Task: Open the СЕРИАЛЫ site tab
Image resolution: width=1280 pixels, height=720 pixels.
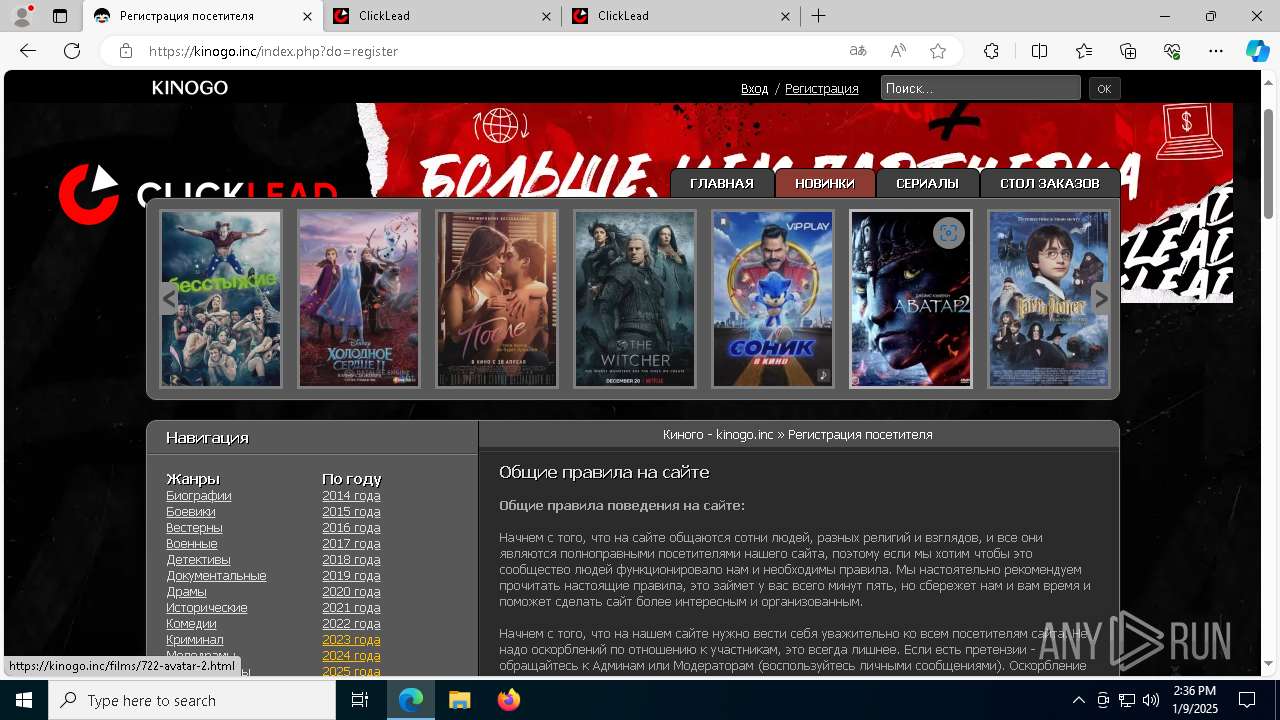Action: (927, 183)
